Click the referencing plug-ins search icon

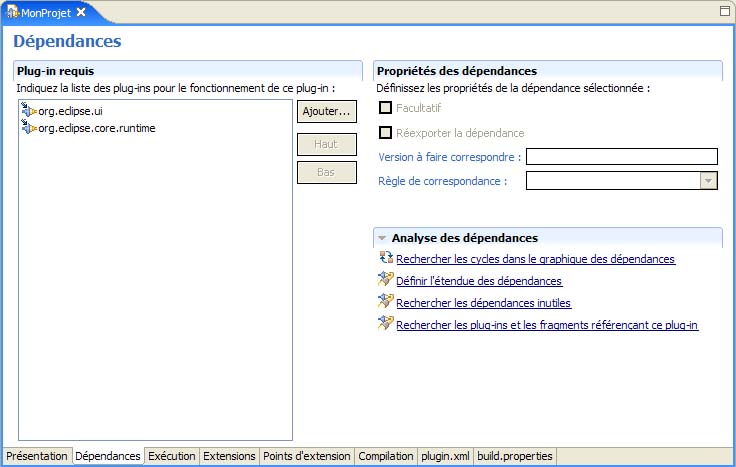(x=386, y=324)
